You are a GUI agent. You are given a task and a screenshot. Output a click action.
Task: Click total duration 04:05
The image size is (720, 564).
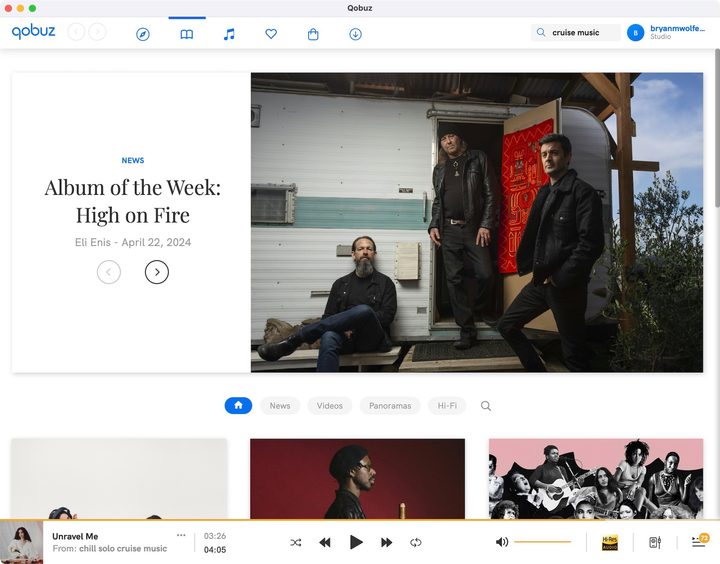coord(215,550)
